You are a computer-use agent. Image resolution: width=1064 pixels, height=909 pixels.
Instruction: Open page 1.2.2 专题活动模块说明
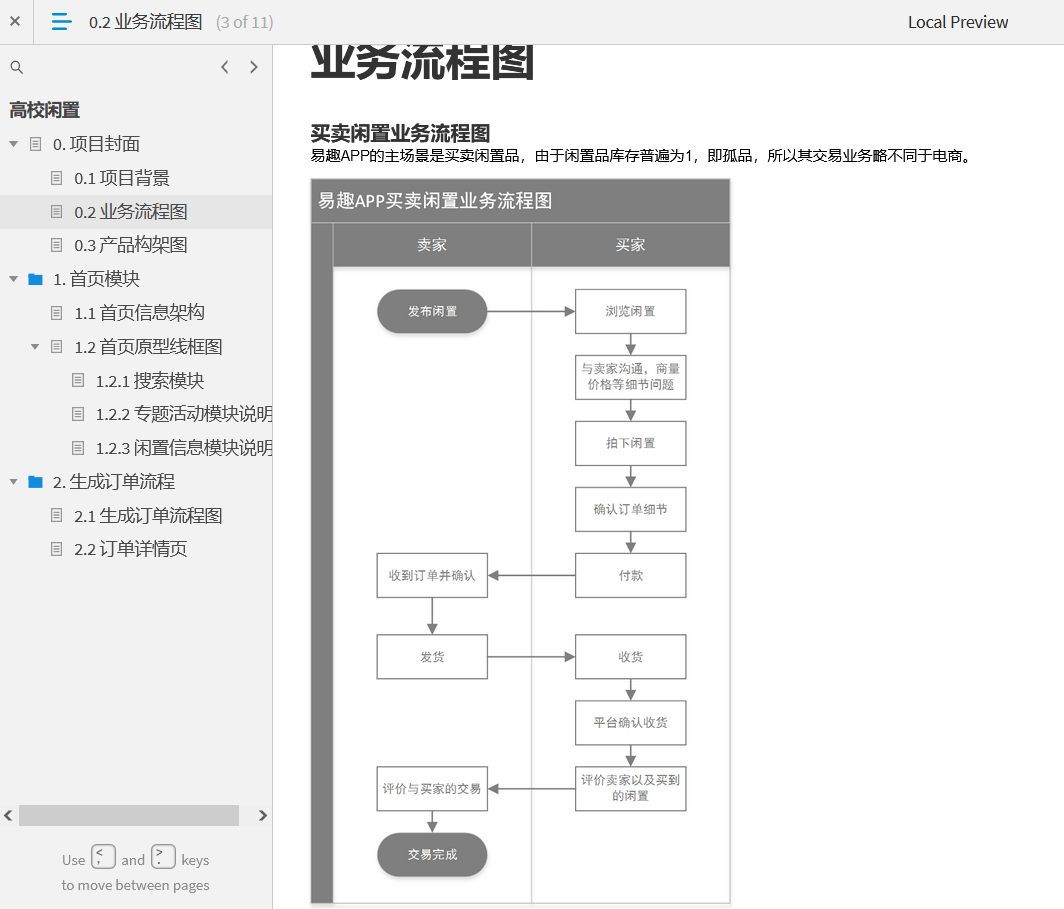point(184,414)
